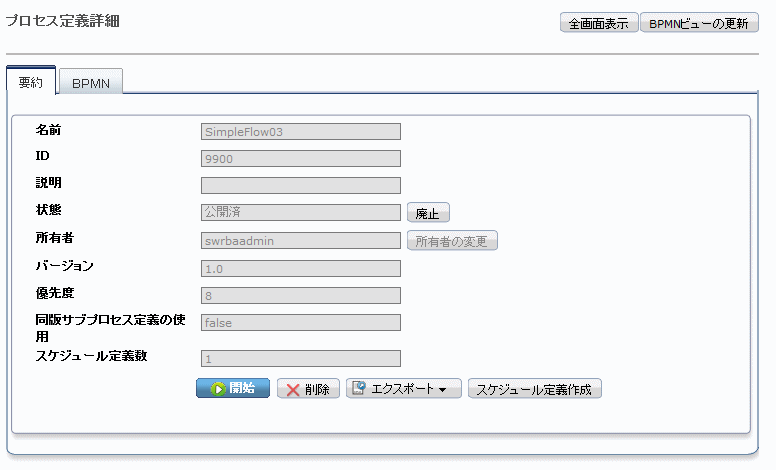Open スケジュール定義作成

tap(534, 390)
